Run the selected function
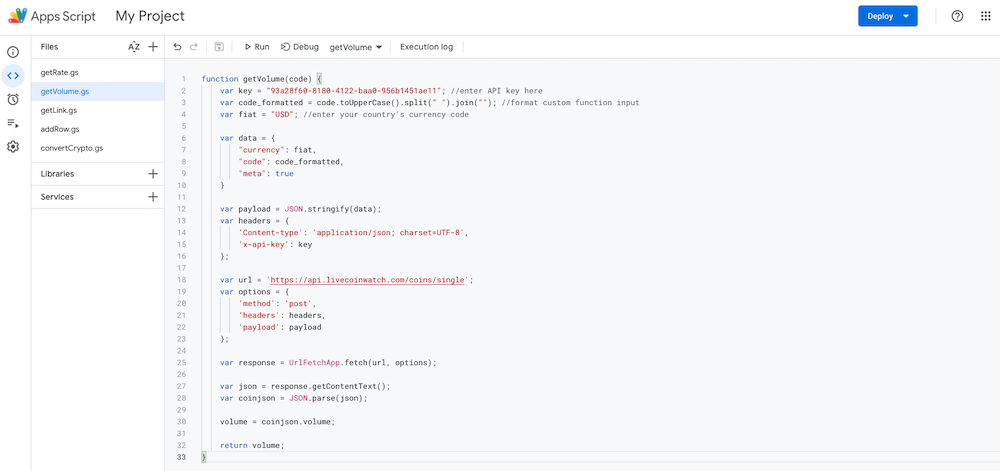This screenshot has width=1000, height=471. [x=257, y=47]
